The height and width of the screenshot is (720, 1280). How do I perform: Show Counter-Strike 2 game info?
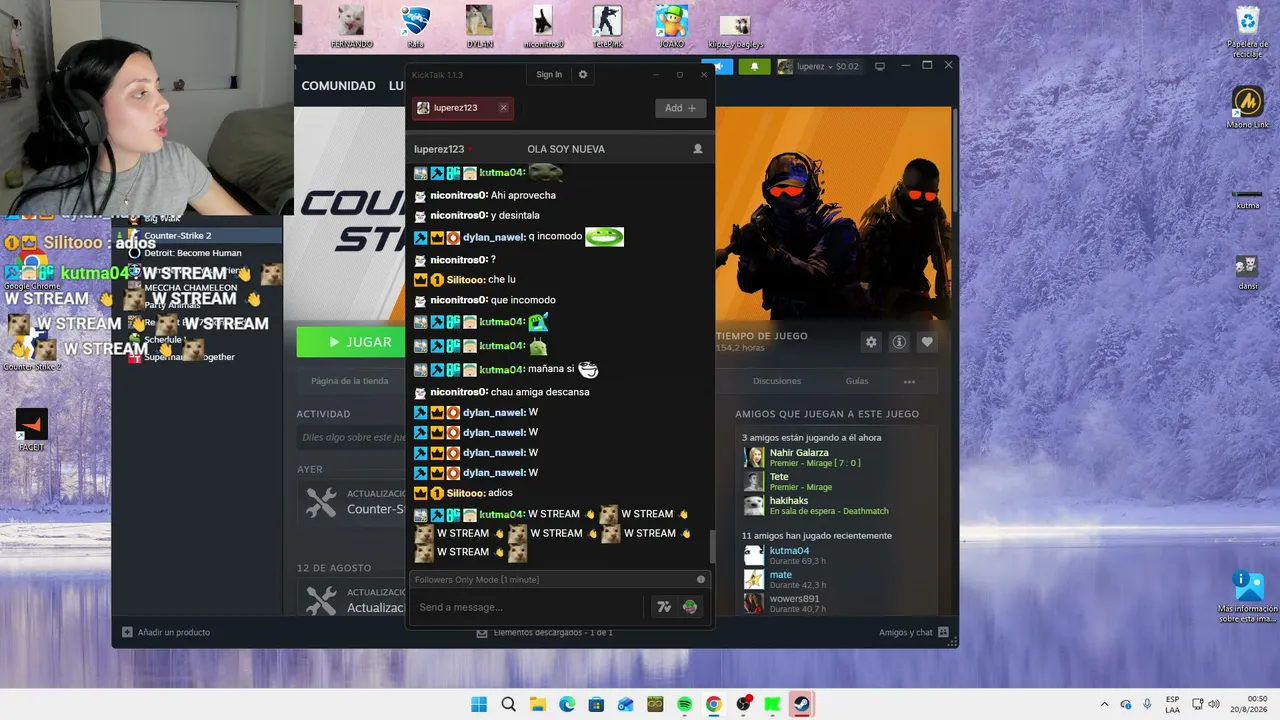point(899,342)
